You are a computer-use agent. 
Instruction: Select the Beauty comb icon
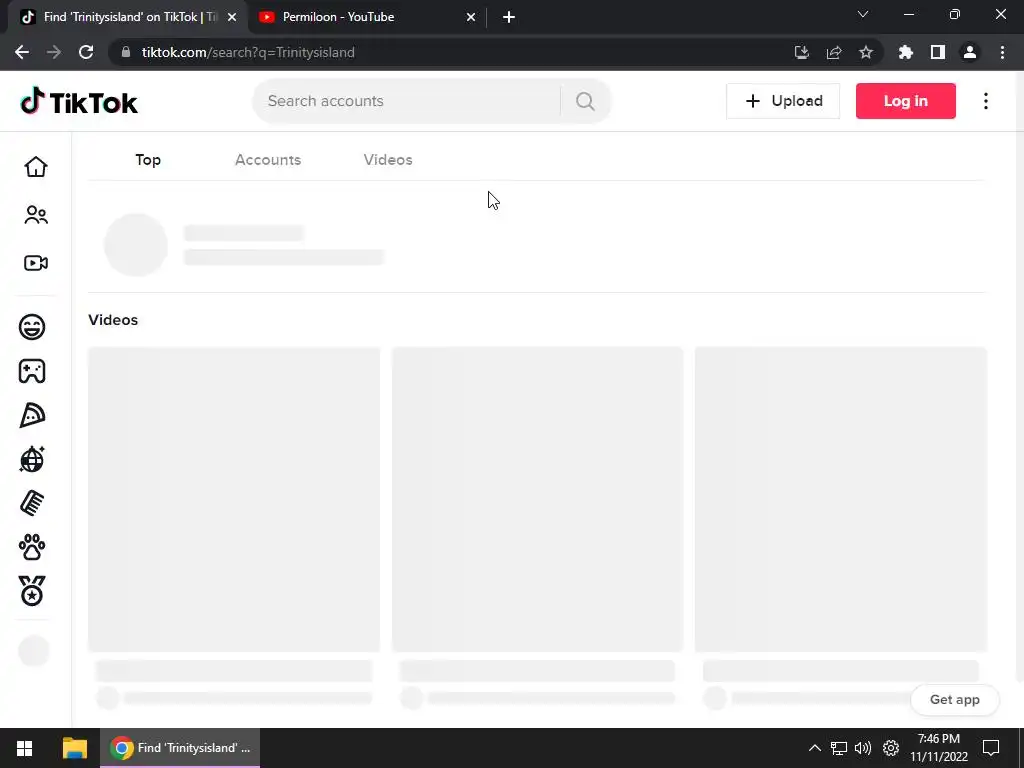32,504
